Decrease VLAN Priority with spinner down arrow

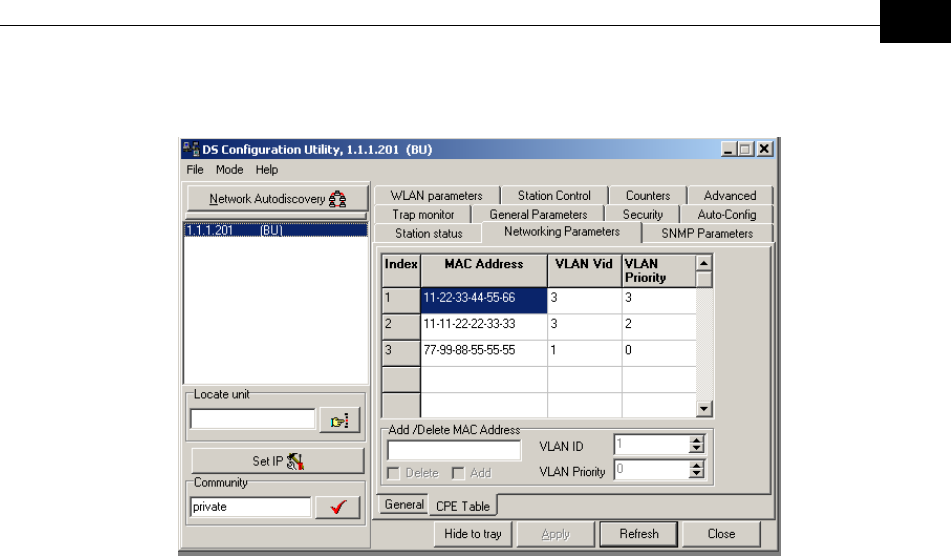click(x=697, y=474)
